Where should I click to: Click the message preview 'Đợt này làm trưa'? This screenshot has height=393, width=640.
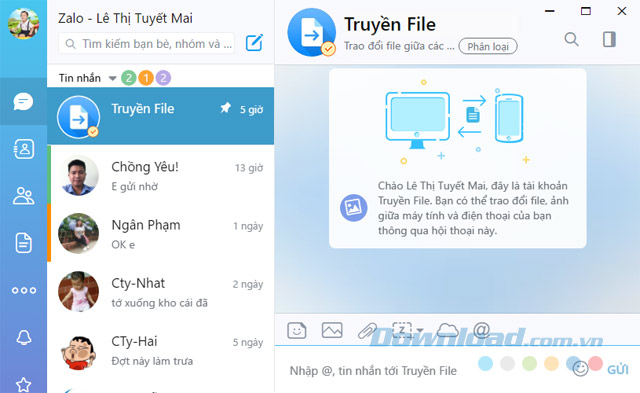(x=152, y=361)
